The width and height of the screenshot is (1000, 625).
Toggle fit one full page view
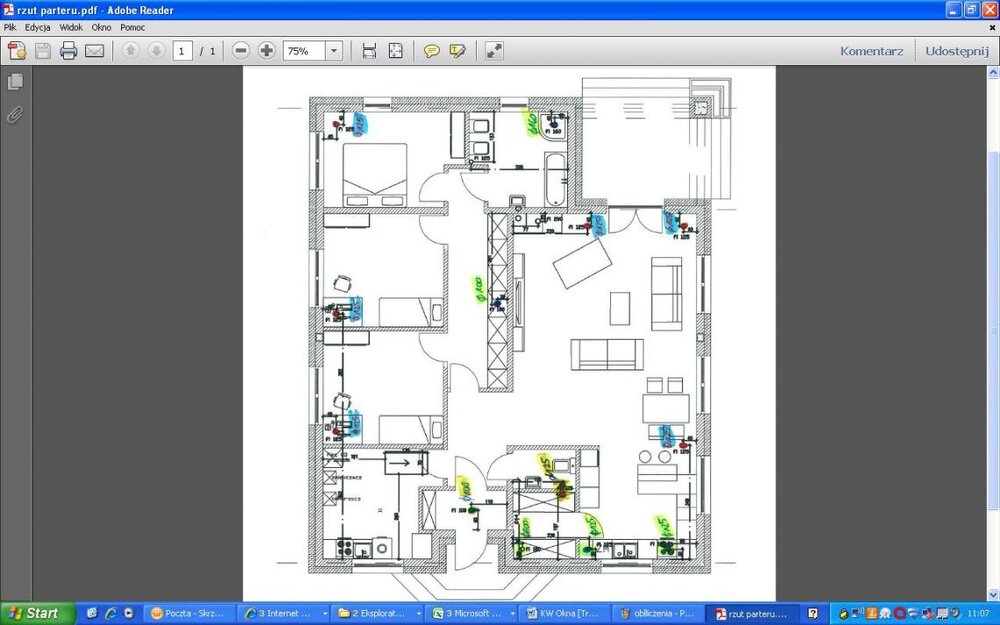coord(396,51)
